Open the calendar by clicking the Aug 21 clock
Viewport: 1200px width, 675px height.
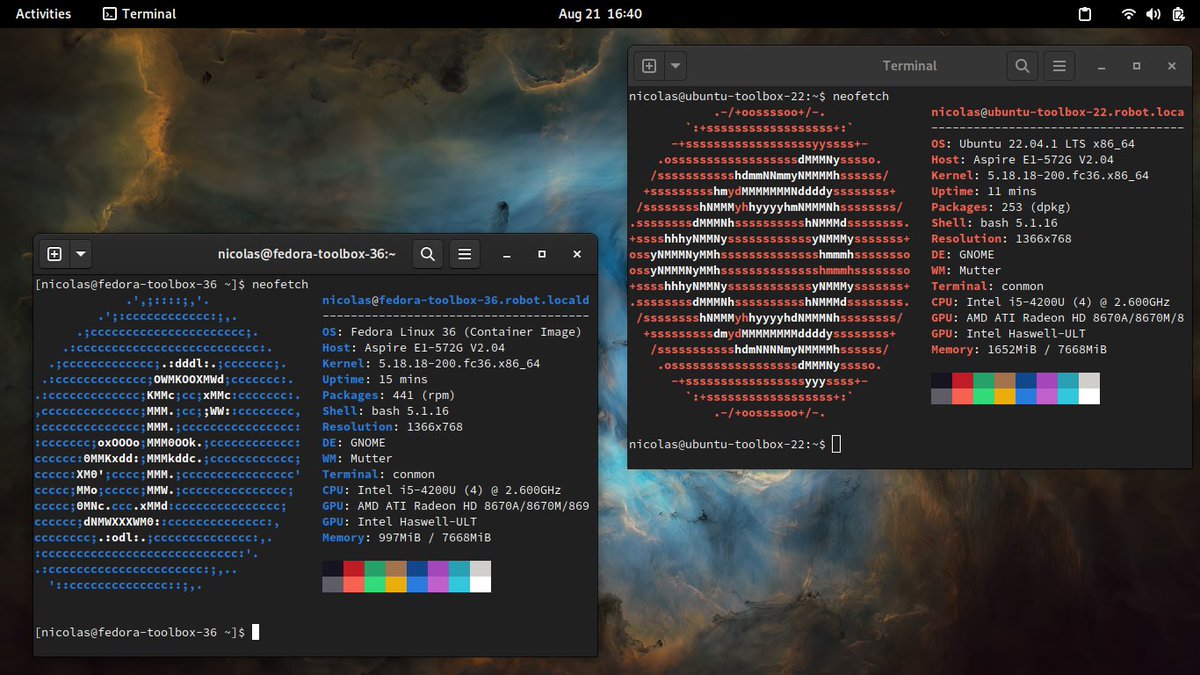600,14
